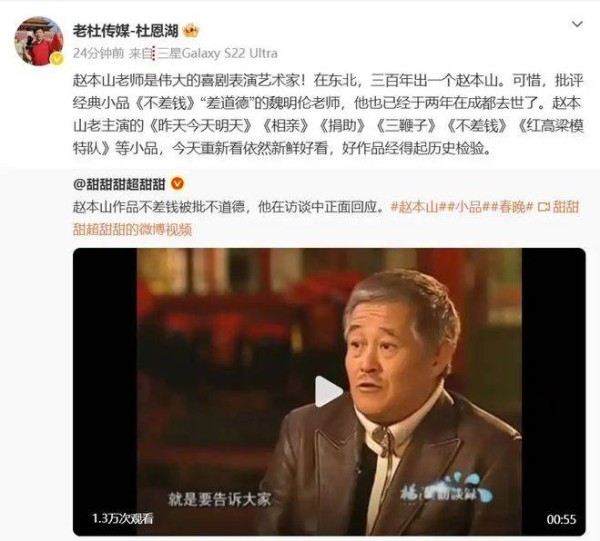This screenshot has width=600, height=541.
Task: Click the 三星Galaxy S22 Ultra source link
Action: click(217, 53)
